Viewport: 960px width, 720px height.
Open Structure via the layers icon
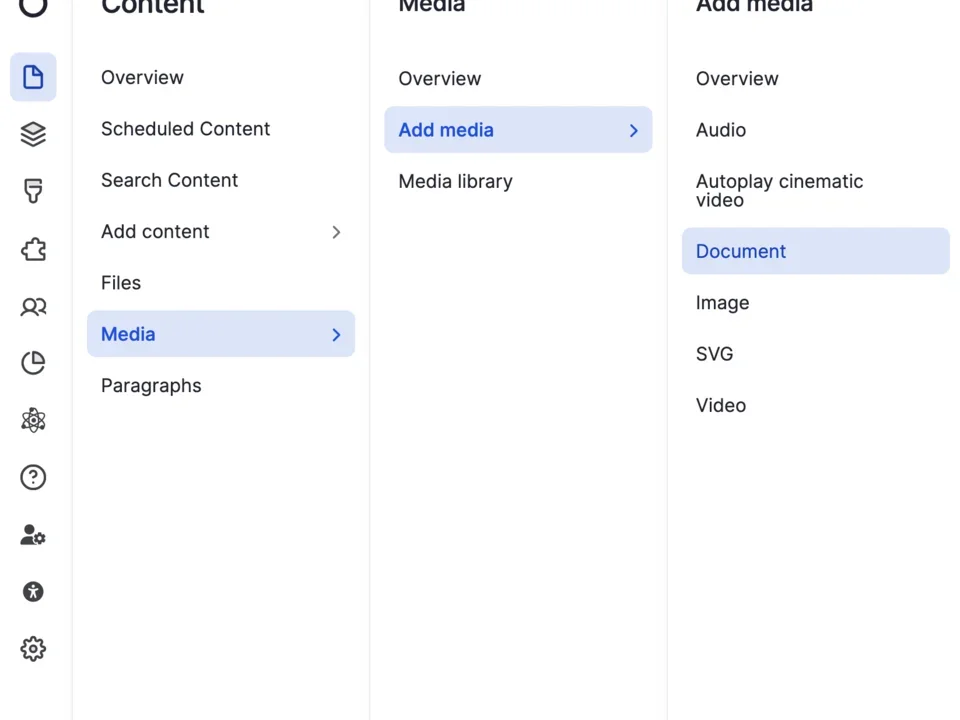(x=33, y=134)
